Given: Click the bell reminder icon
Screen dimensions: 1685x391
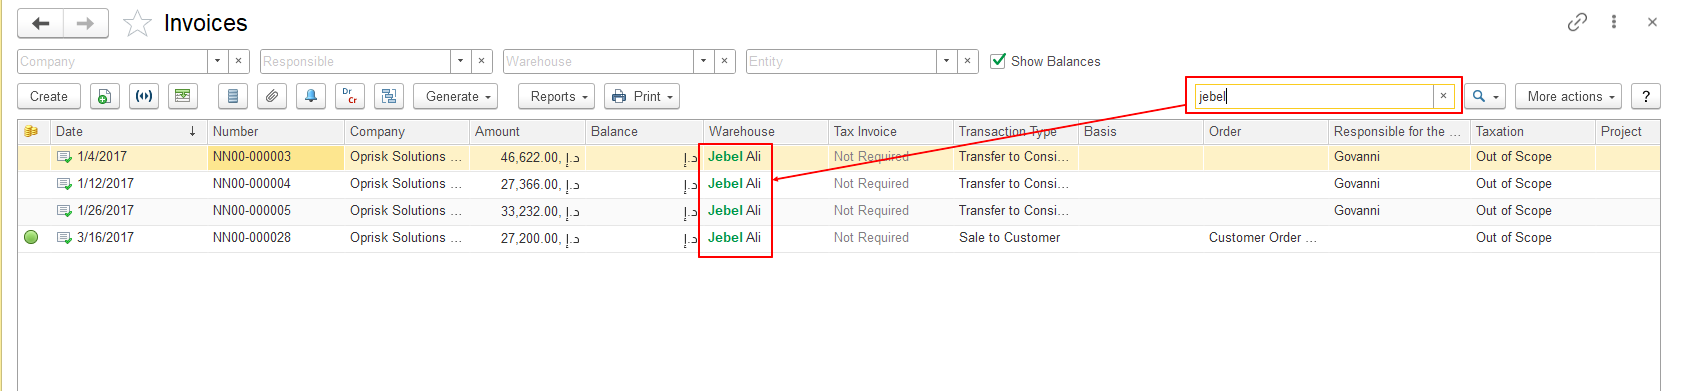Looking at the screenshot, I should click(310, 97).
